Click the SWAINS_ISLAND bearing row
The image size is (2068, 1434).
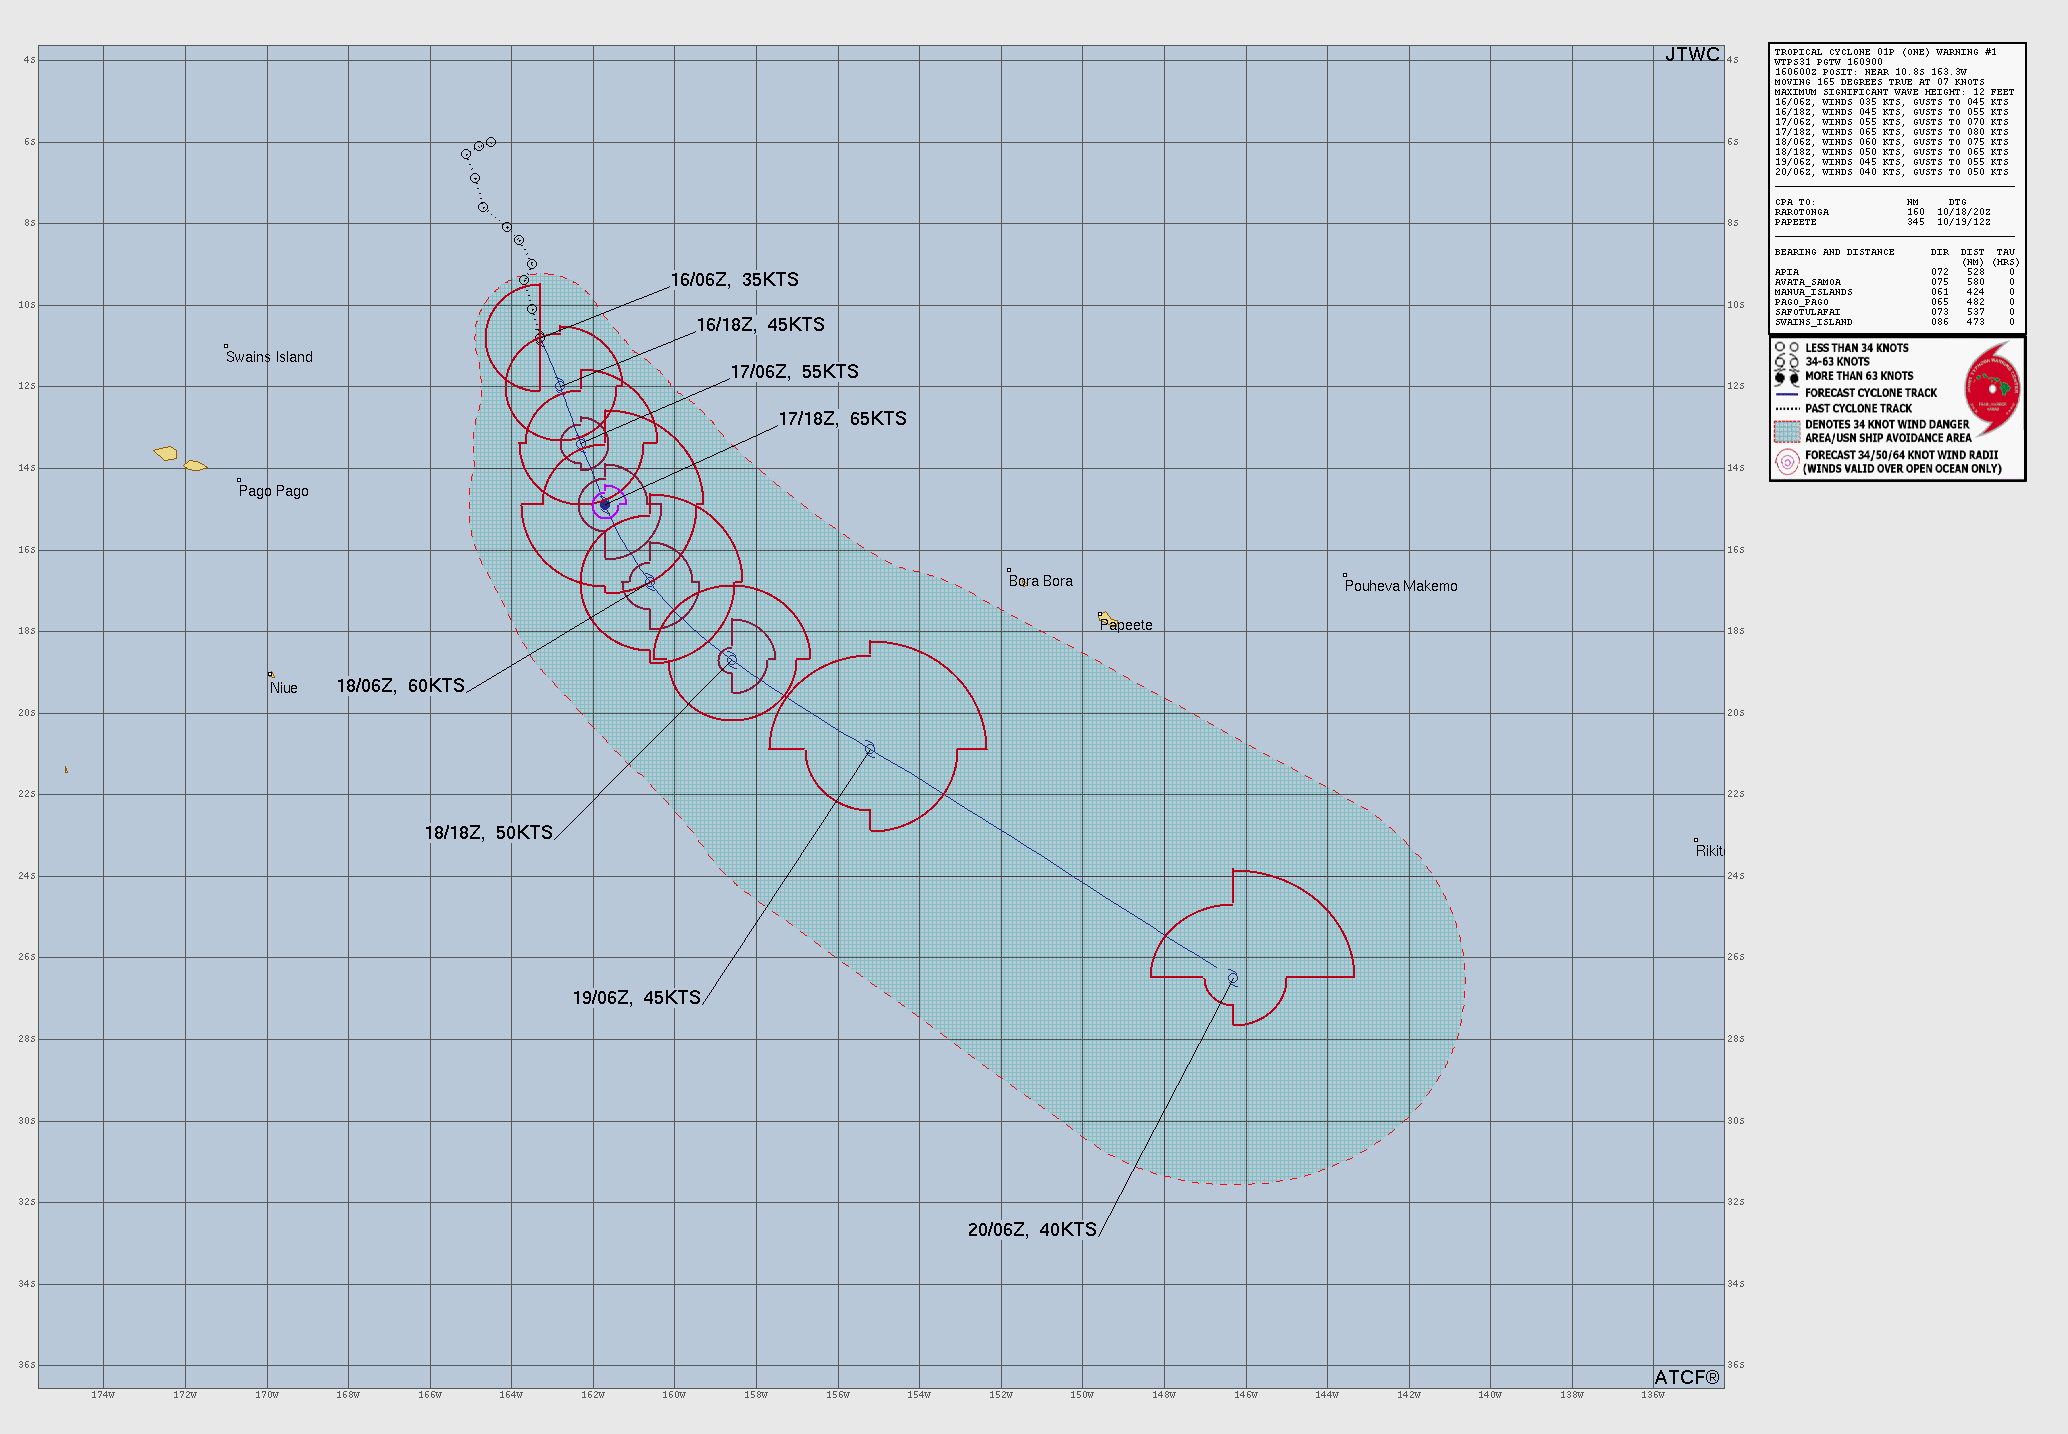[x=1896, y=322]
